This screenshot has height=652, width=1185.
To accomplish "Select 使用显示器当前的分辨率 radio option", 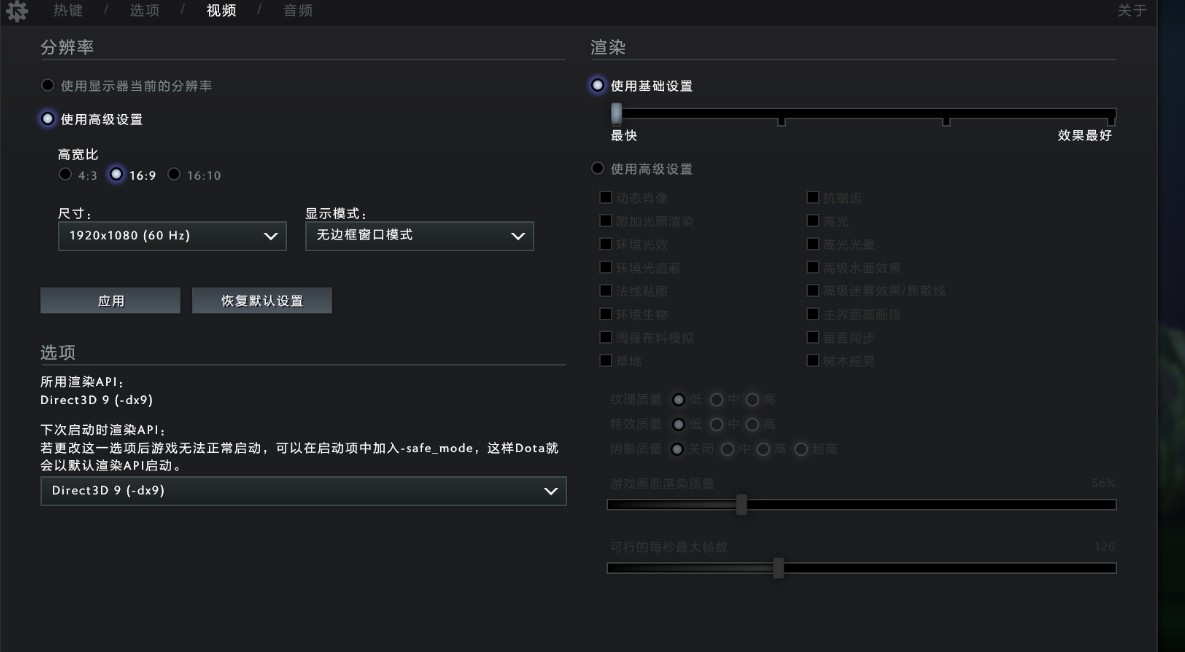I will (47, 86).
